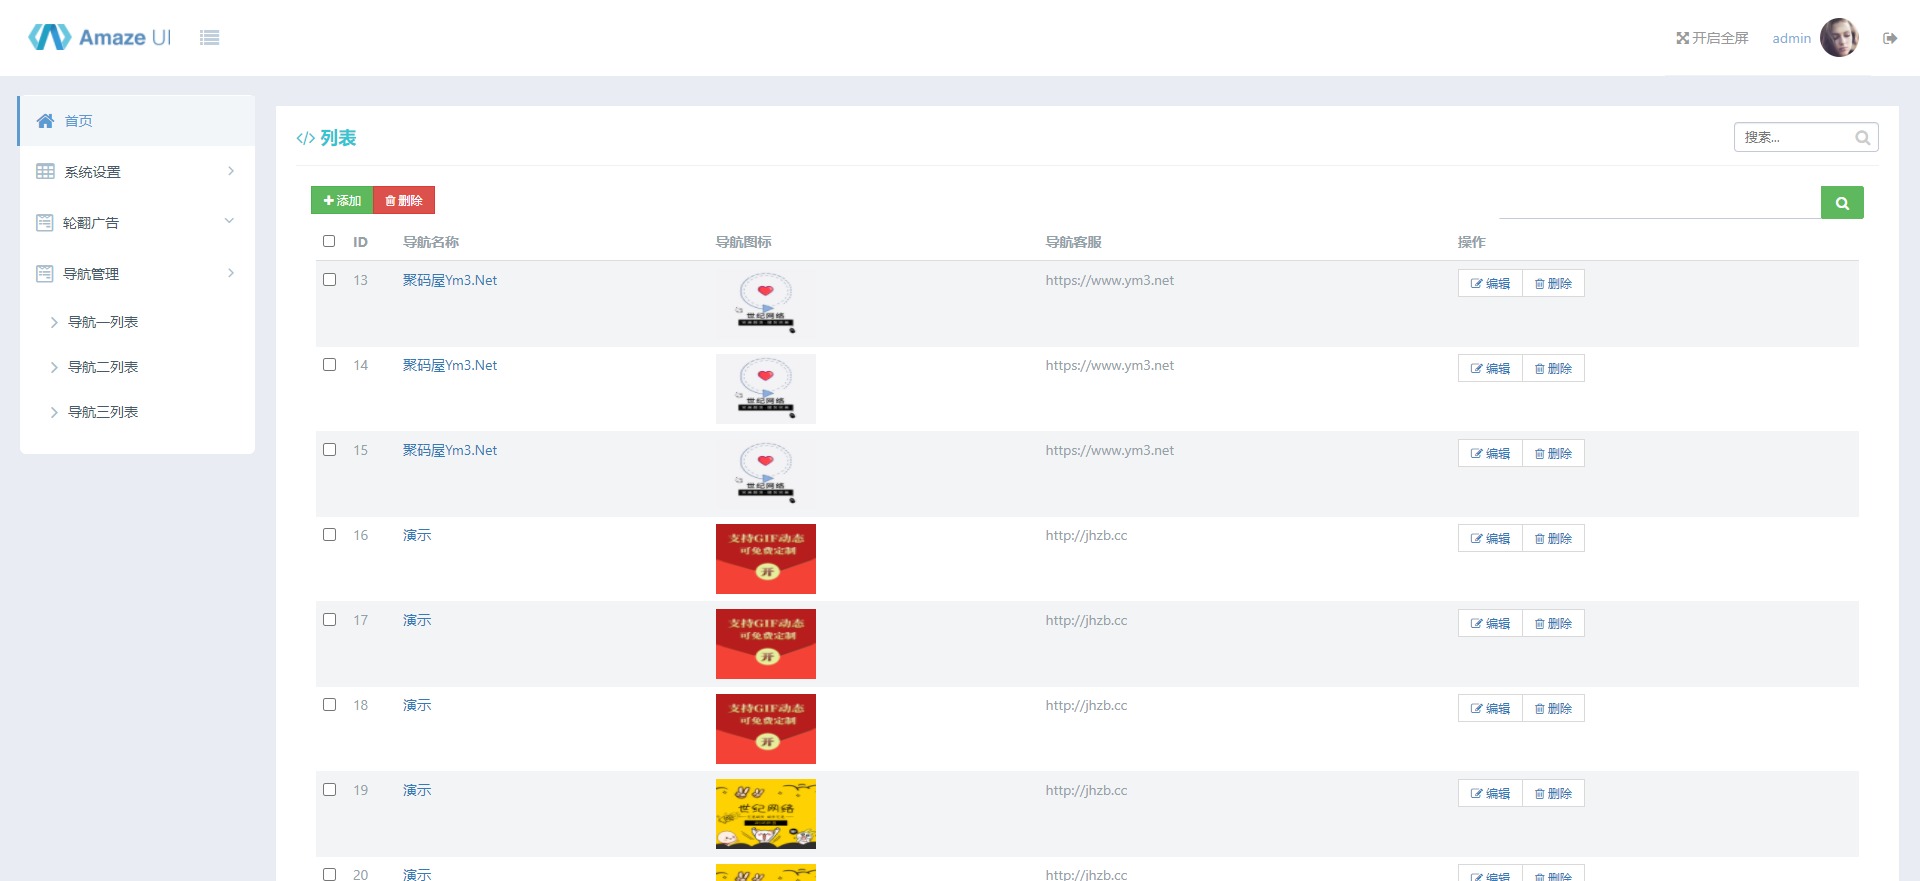This screenshot has height=881, width=1920.
Task: Open 导航管理 menu item
Action: click(x=137, y=274)
